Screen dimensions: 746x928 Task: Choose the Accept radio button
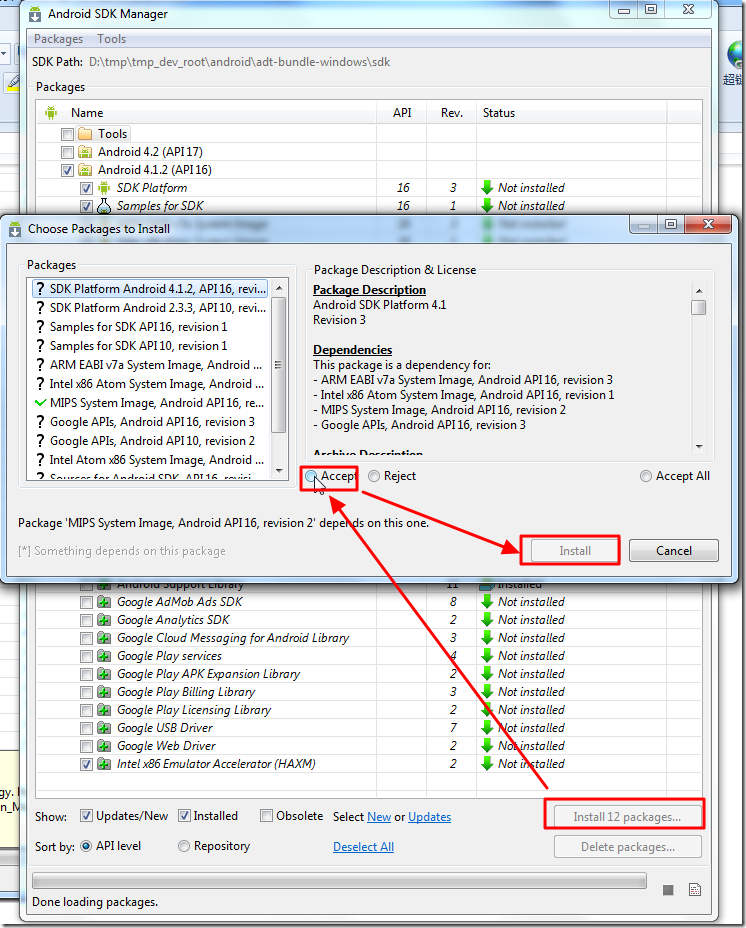click(311, 476)
